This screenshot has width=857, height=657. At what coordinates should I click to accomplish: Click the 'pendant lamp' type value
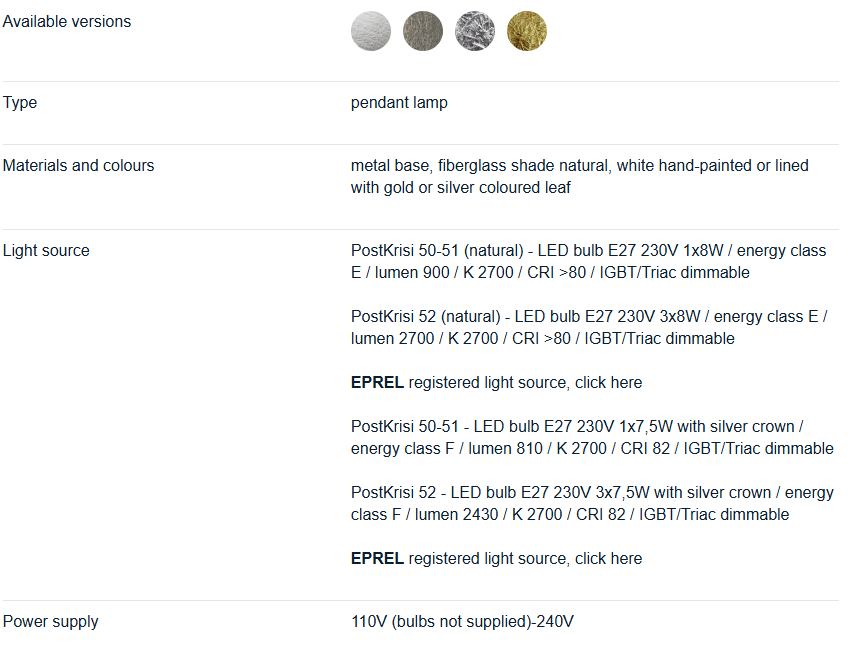399,103
